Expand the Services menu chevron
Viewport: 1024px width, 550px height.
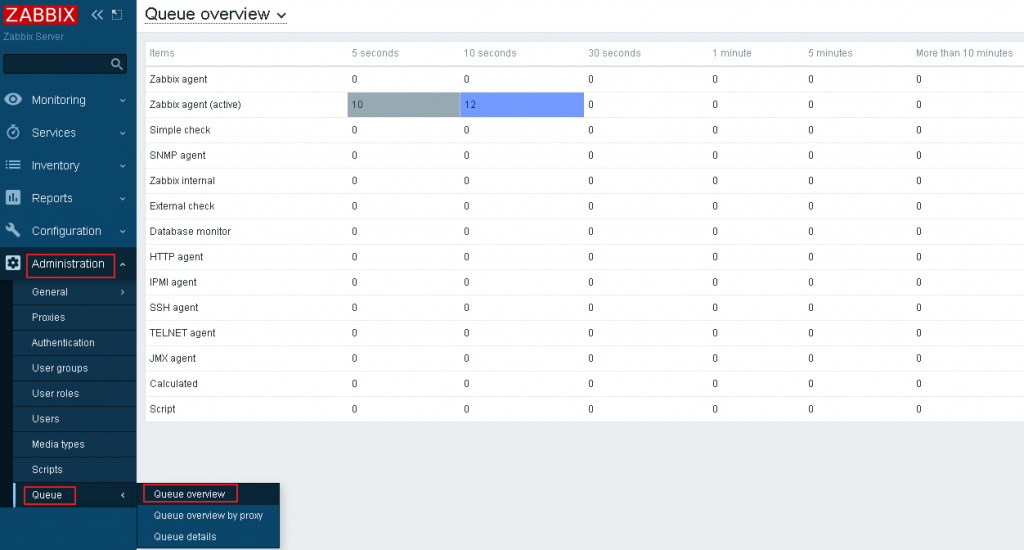click(x=122, y=133)
